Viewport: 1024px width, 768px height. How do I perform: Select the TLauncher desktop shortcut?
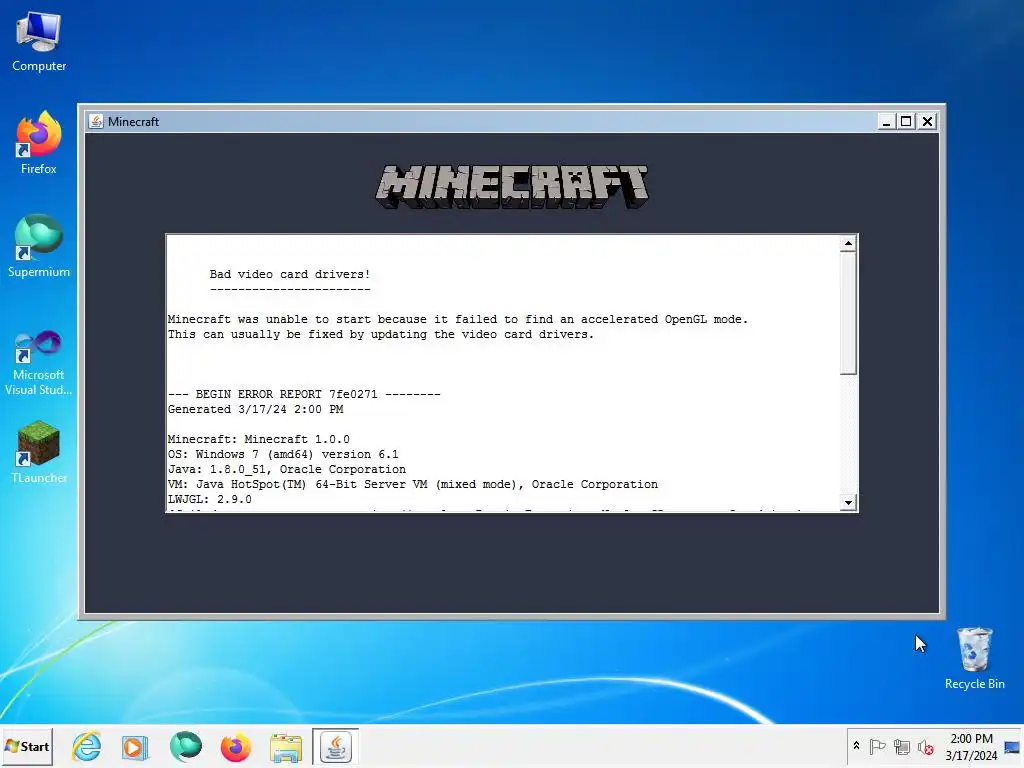(x=39, y=452)
